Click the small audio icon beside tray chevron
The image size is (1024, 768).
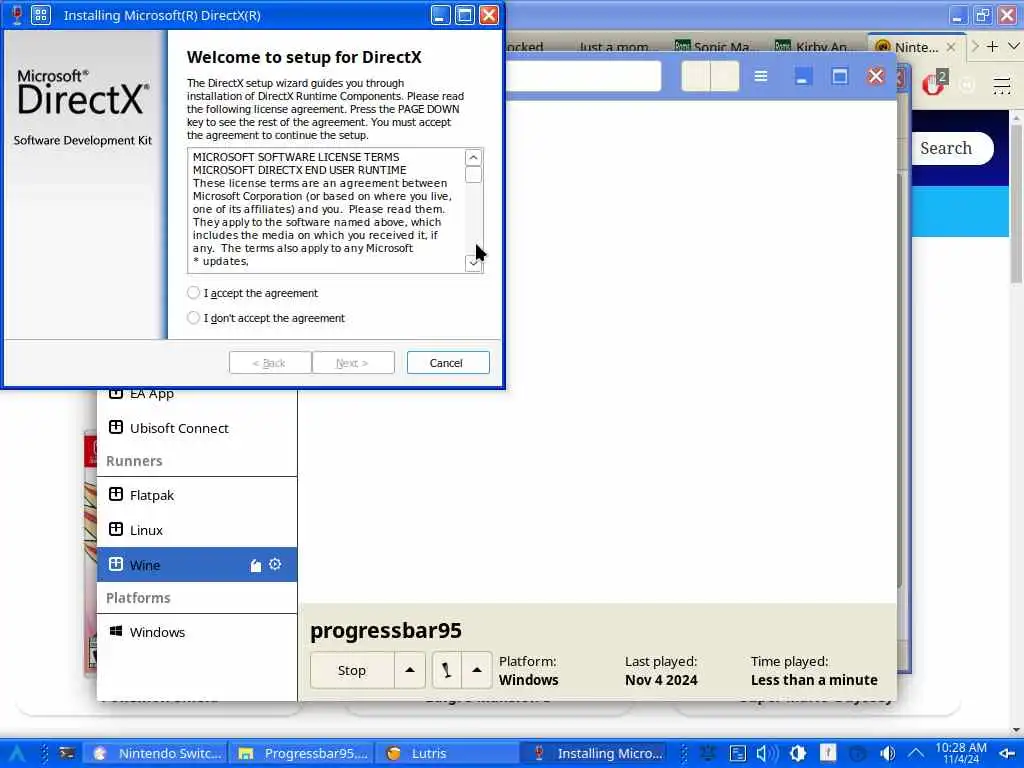tap(888, 754)
